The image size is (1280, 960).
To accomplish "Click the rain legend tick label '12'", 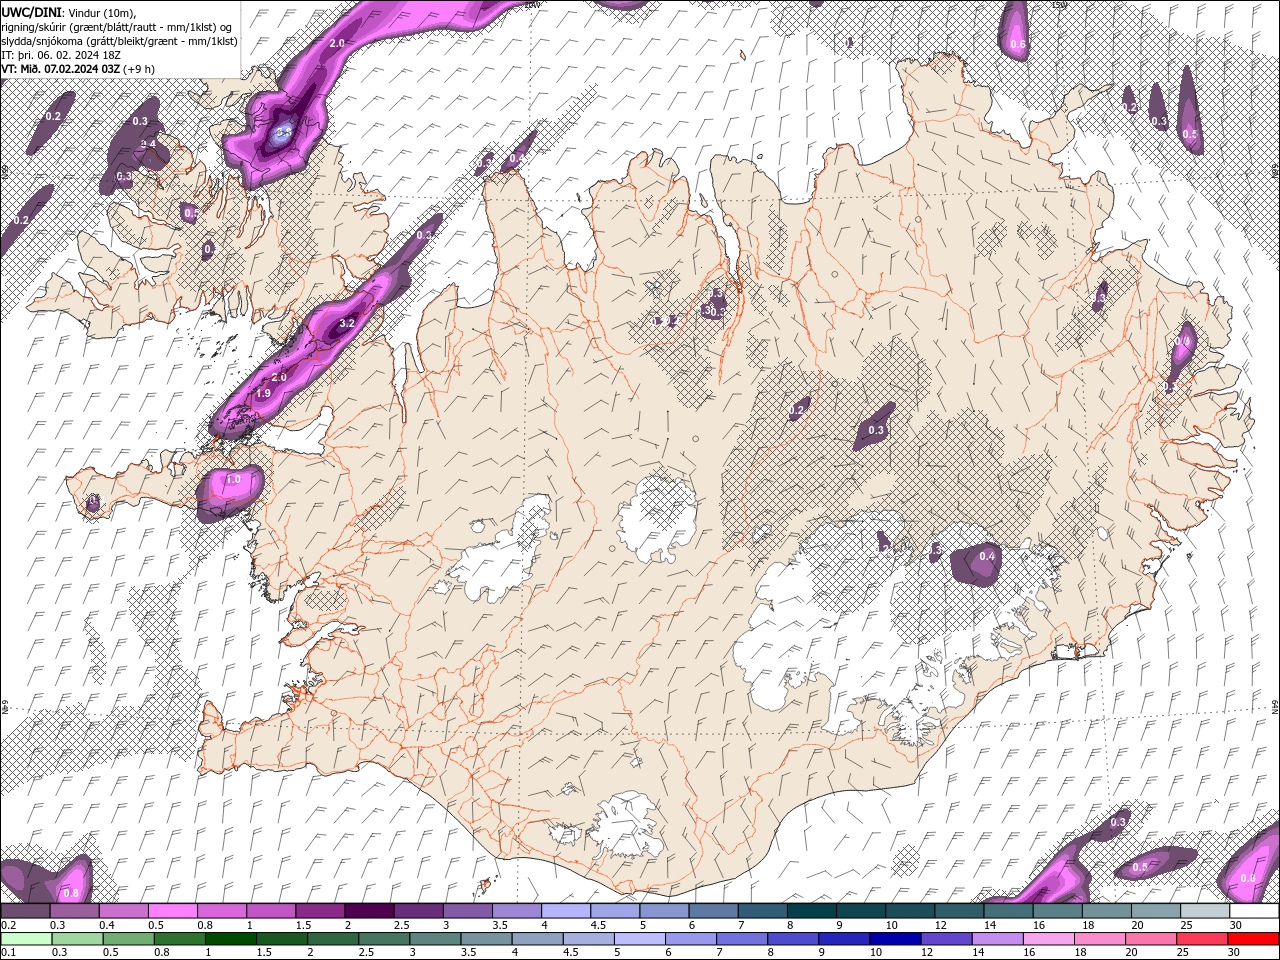I will click(927, 952).
